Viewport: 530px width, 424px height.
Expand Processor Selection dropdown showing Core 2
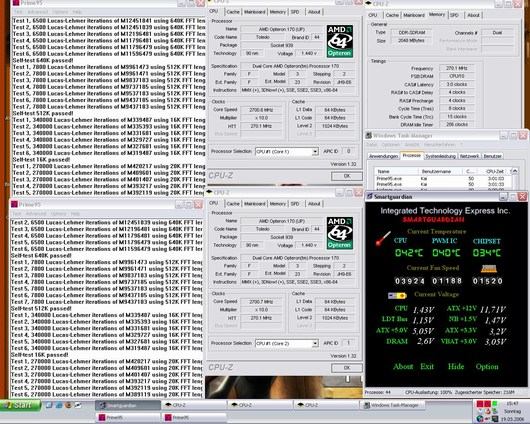tap(315, 343)
